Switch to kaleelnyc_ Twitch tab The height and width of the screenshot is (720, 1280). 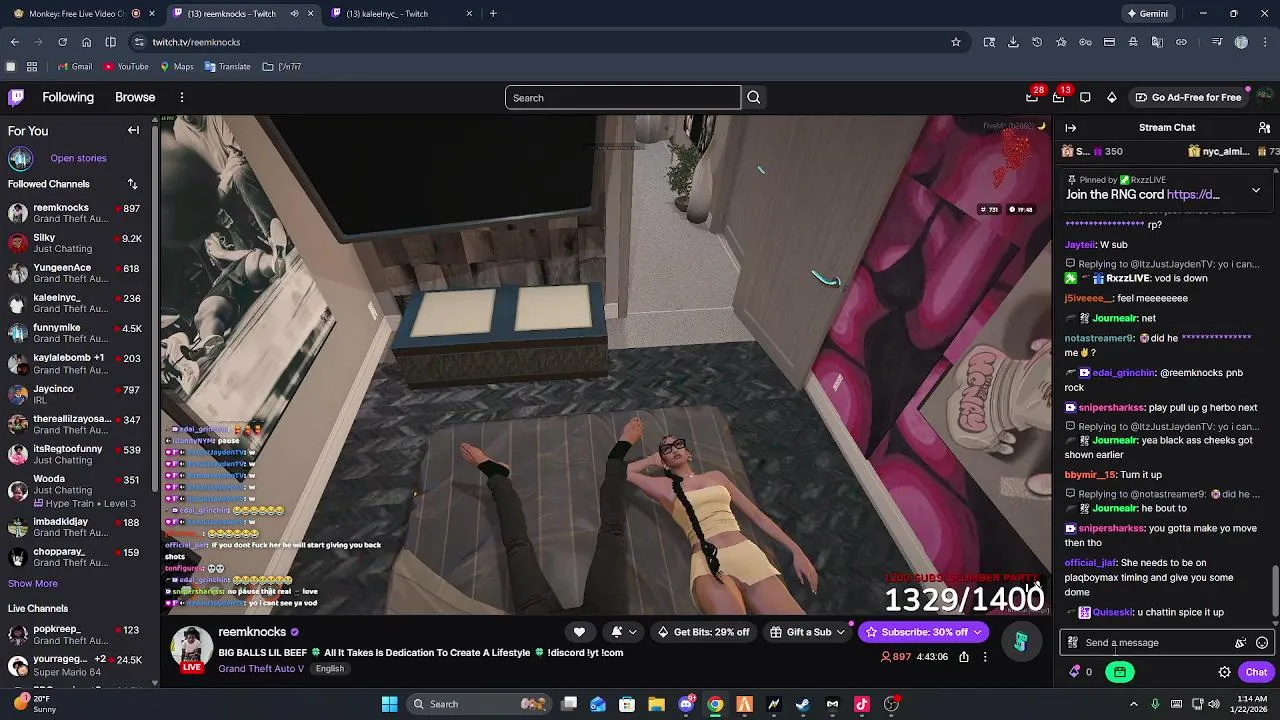point(402,13)
